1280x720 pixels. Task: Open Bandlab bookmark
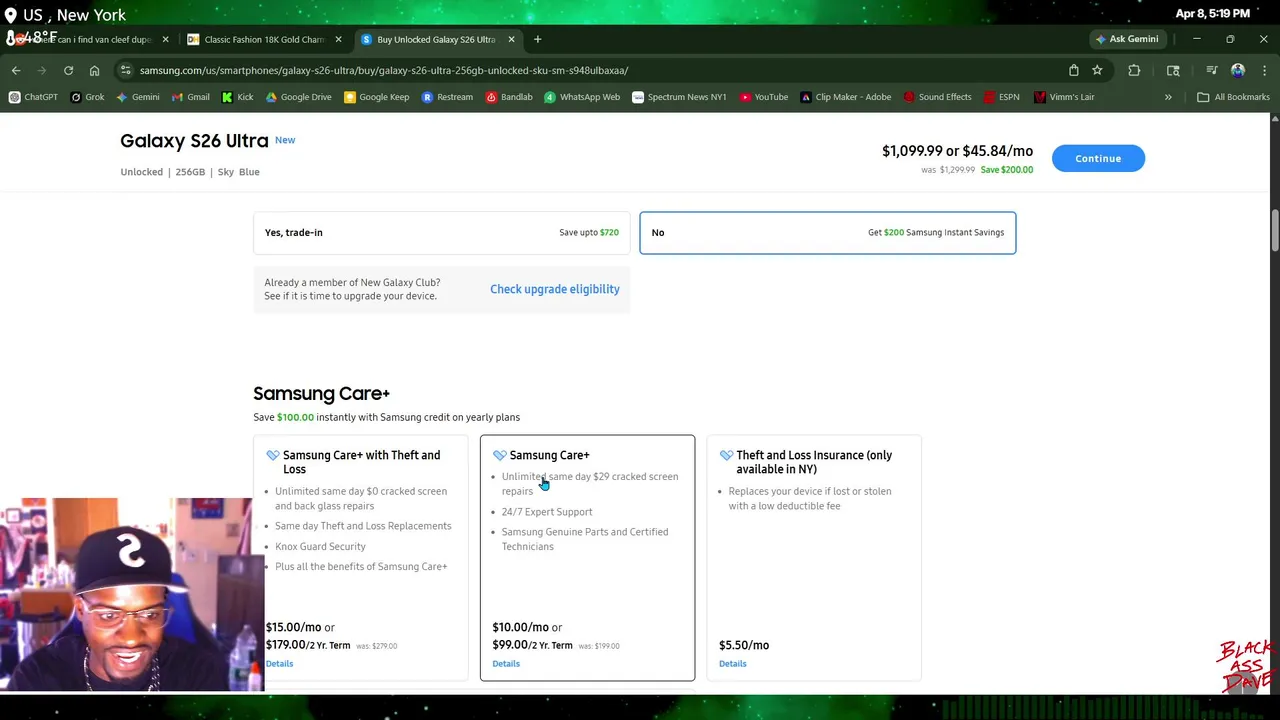click(509, 97)
